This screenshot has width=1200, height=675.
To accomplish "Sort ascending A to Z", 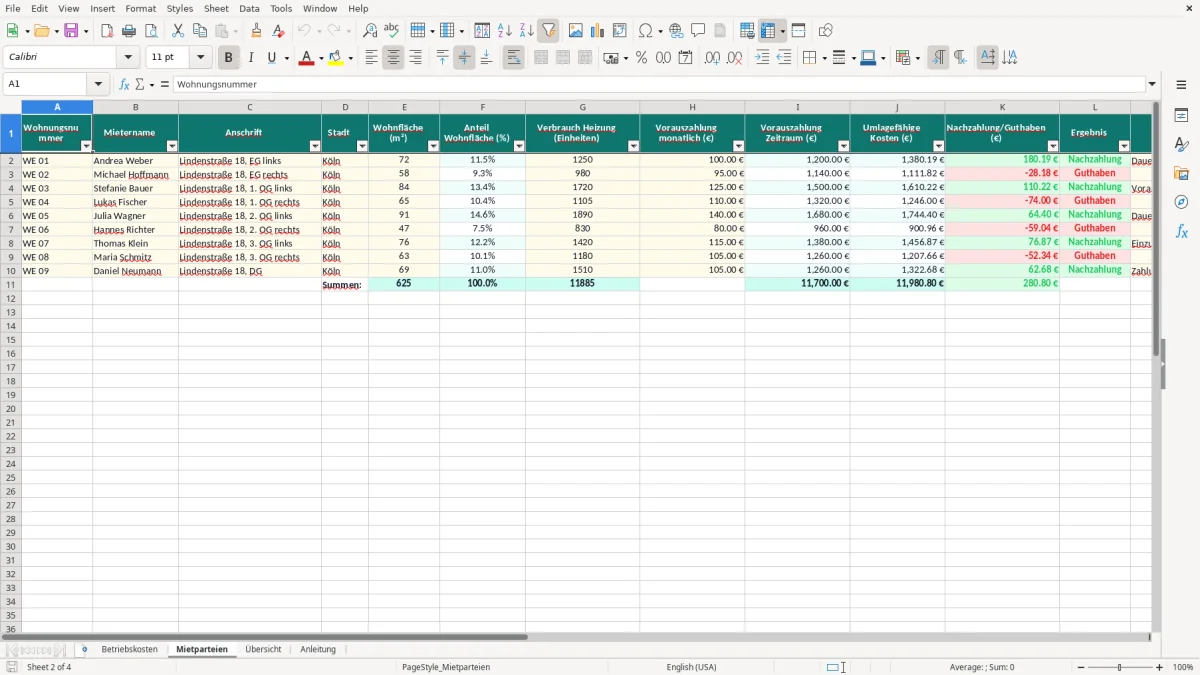I will pyautogui.click(x=505, y=31).
